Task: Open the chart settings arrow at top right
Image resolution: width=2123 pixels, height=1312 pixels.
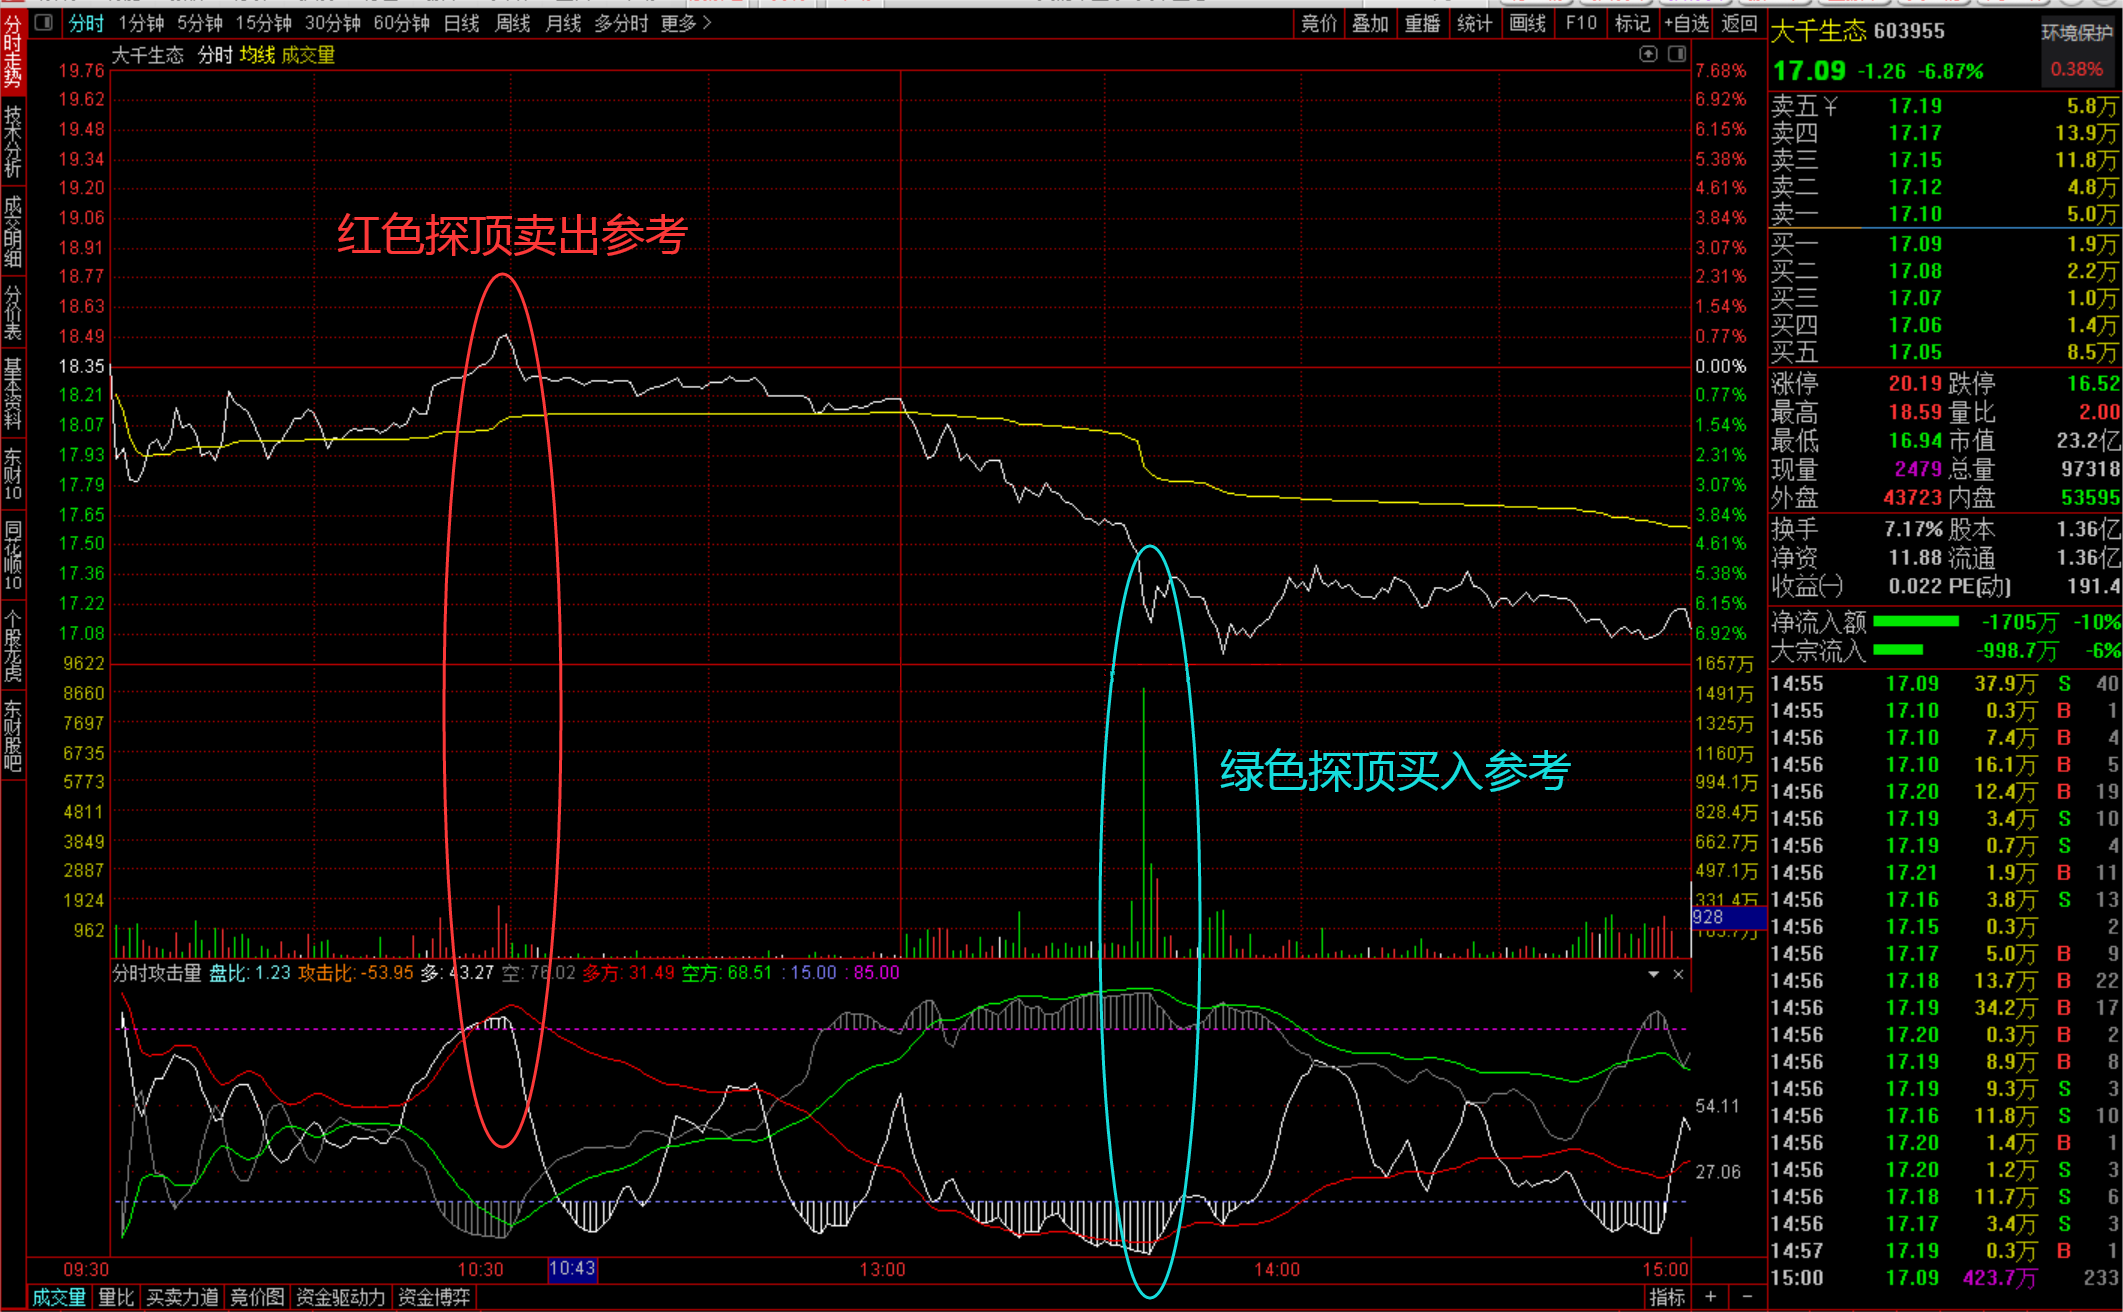Action: (1648, 54)
